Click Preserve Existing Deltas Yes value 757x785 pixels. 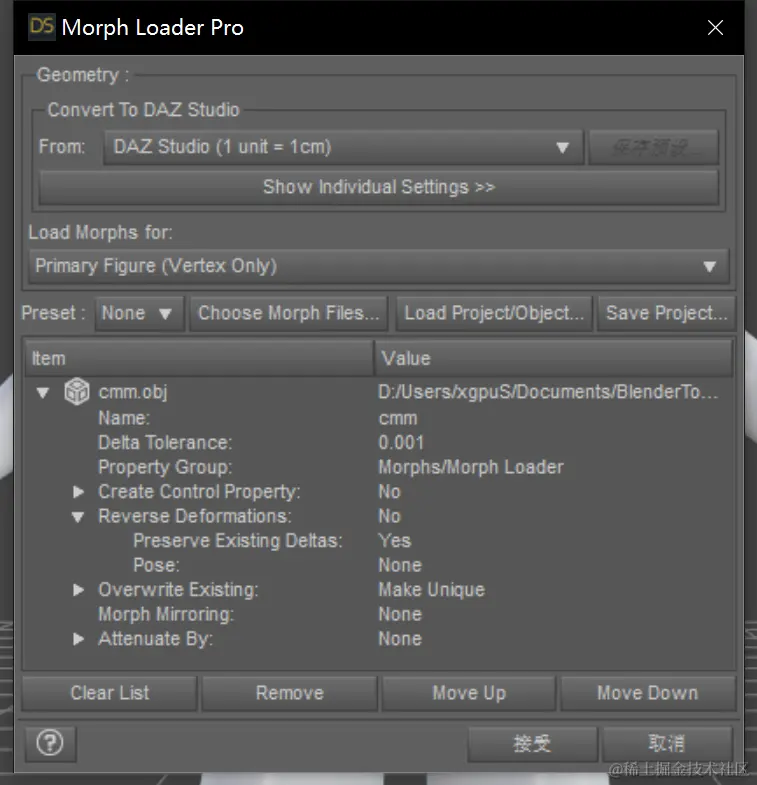(395, 541)
